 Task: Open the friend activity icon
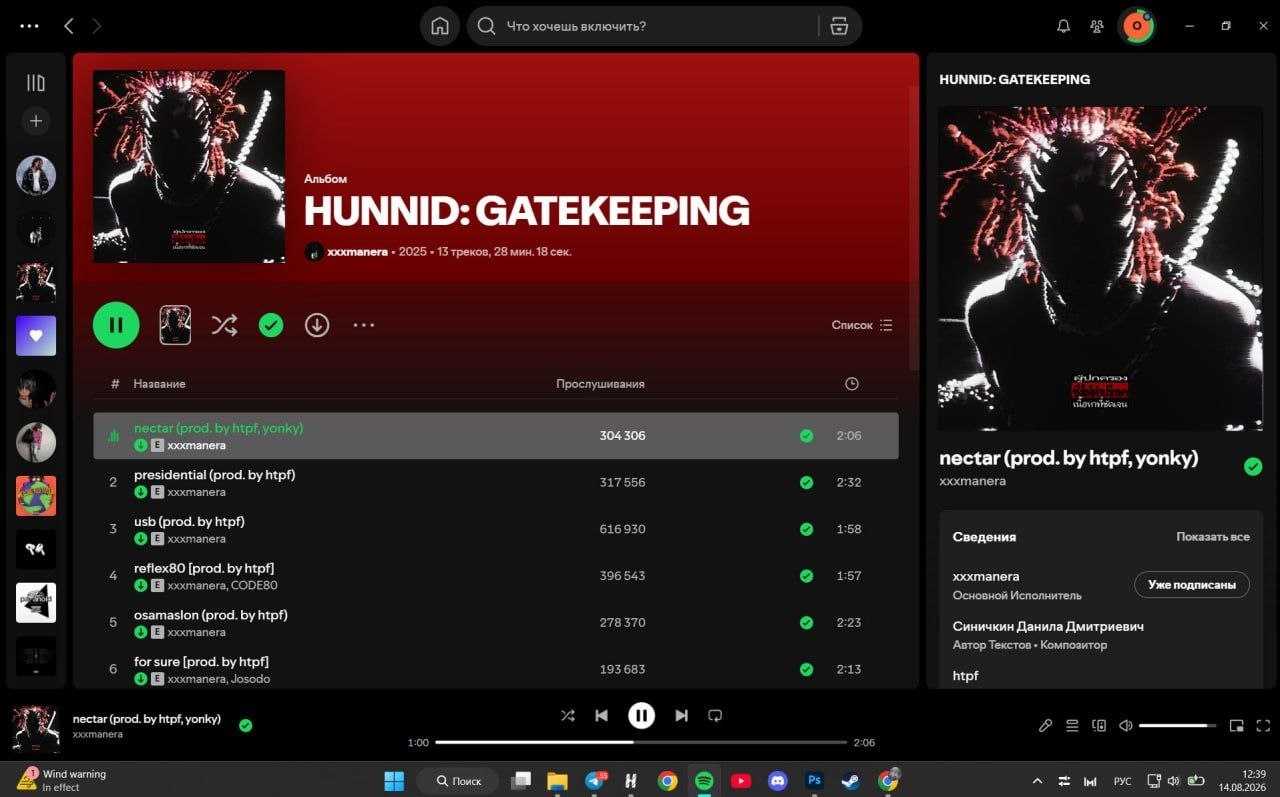coord(1097,26)
